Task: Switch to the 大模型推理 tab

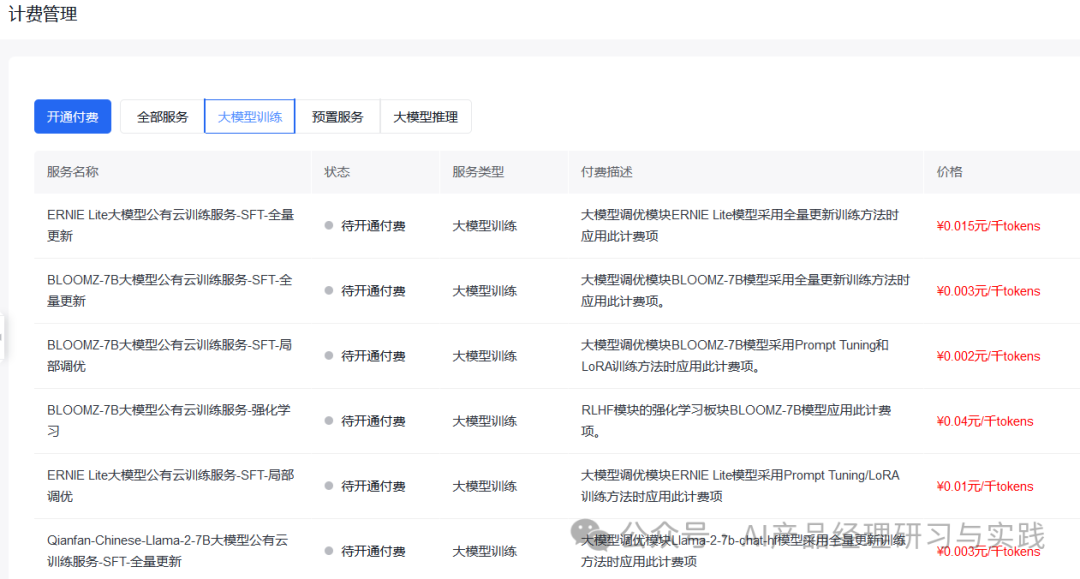Action: tap(426, 117)
